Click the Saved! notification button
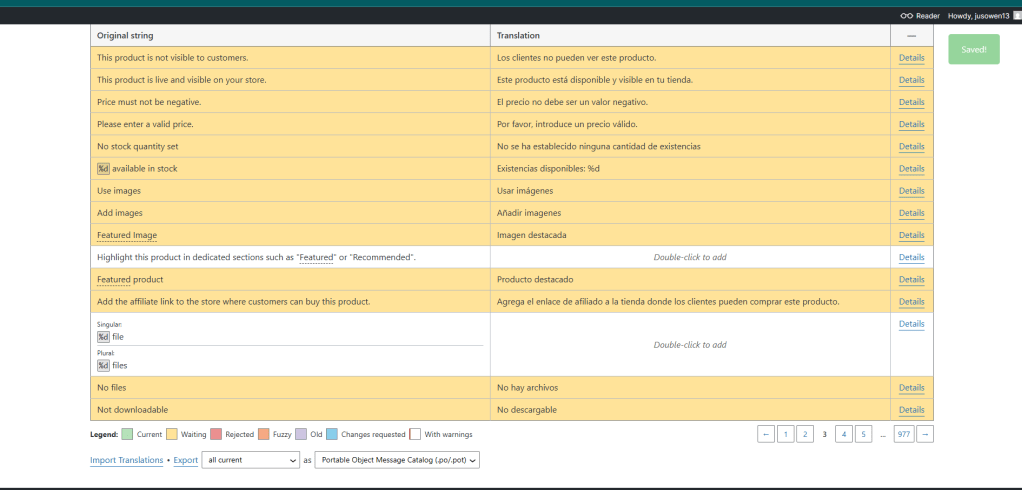 pyautogui.click(x=974, y=50)
